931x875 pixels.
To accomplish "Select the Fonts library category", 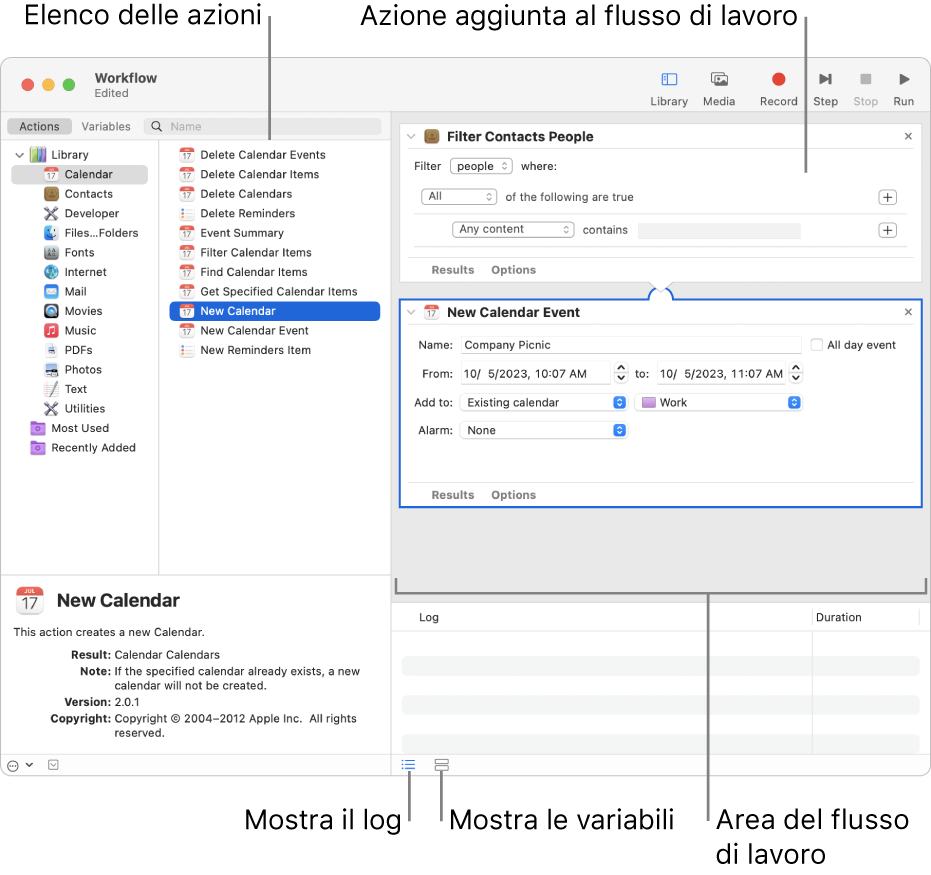I will pyautogui.click(x=69, y=253).
